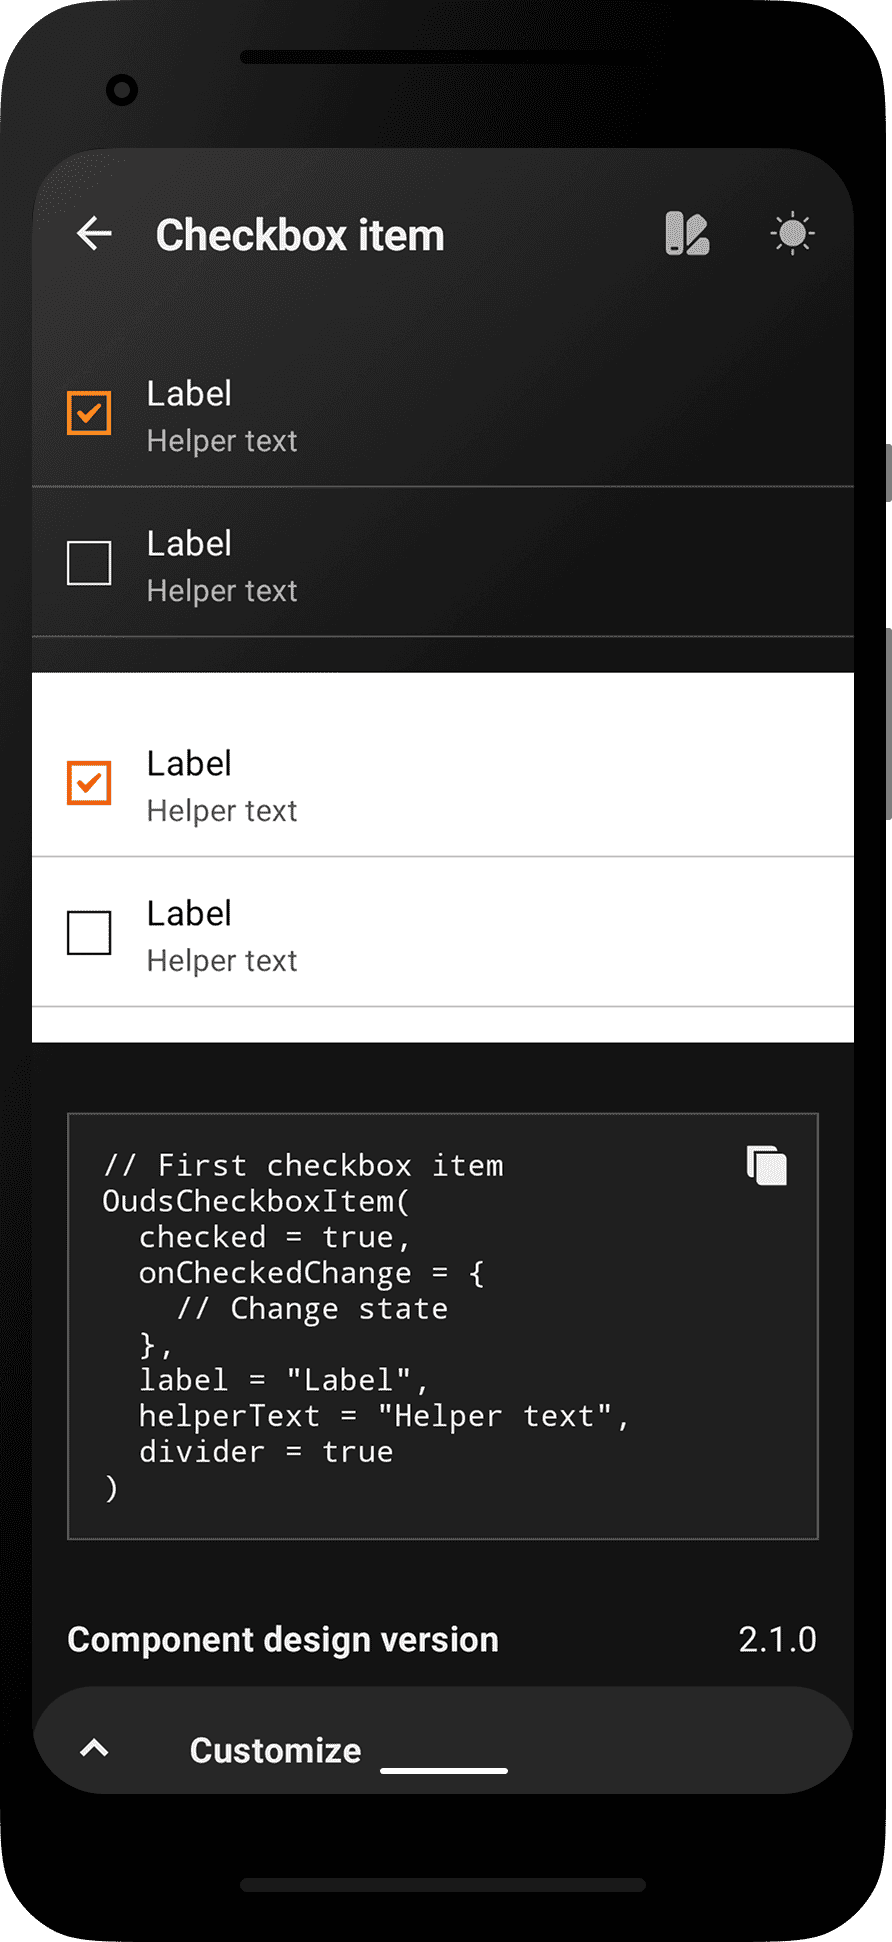Uncheck the first checked checkbox item
The image size is (892, 1942).
[88, 412]
